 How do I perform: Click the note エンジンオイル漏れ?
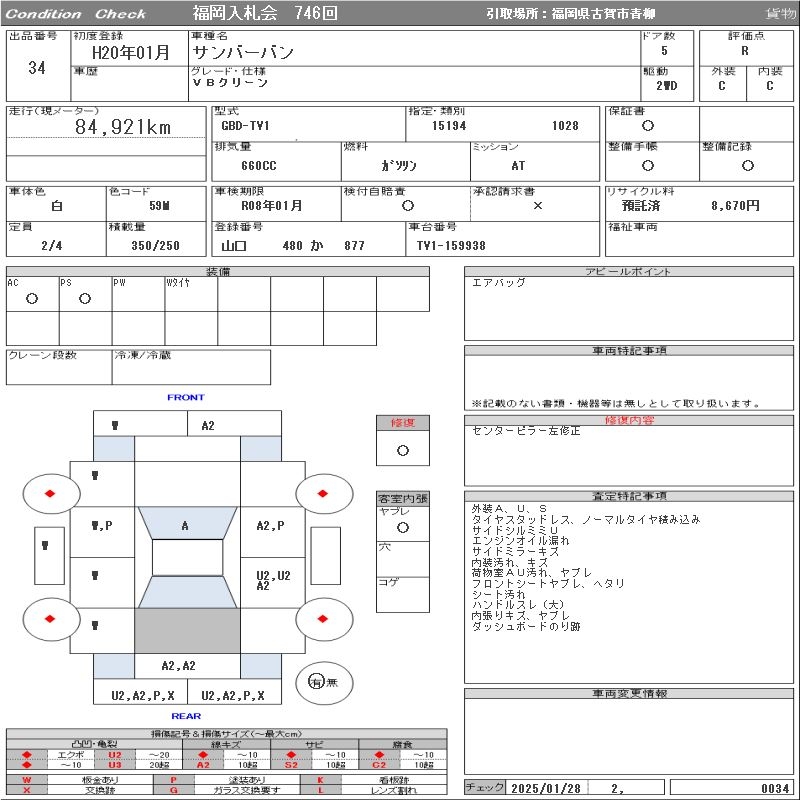point(520,541)
